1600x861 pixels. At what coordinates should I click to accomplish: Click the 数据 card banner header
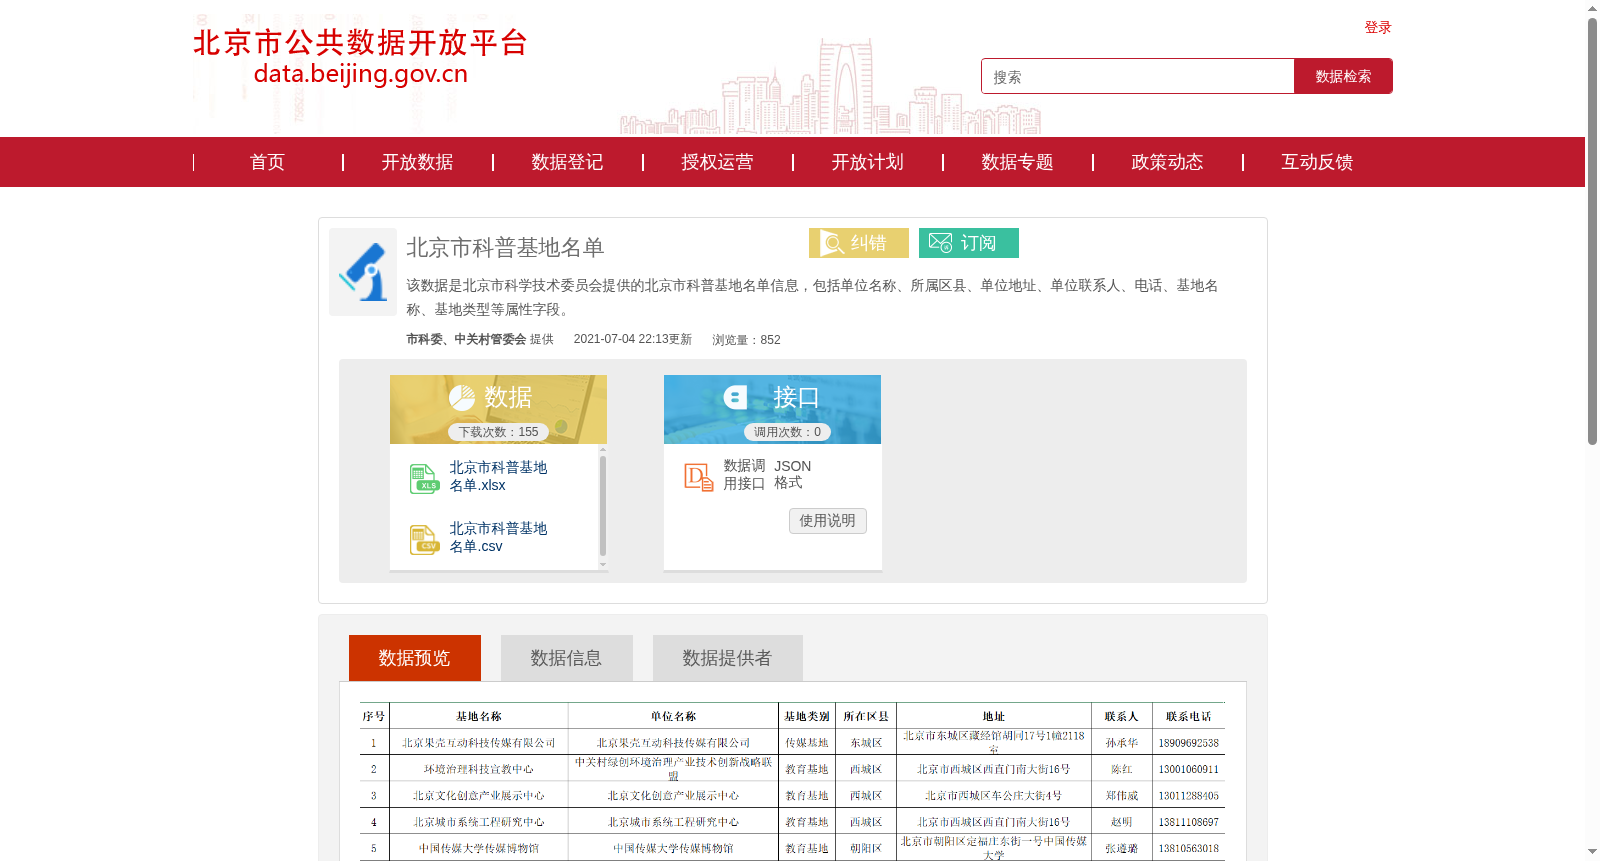click(498, 409)
